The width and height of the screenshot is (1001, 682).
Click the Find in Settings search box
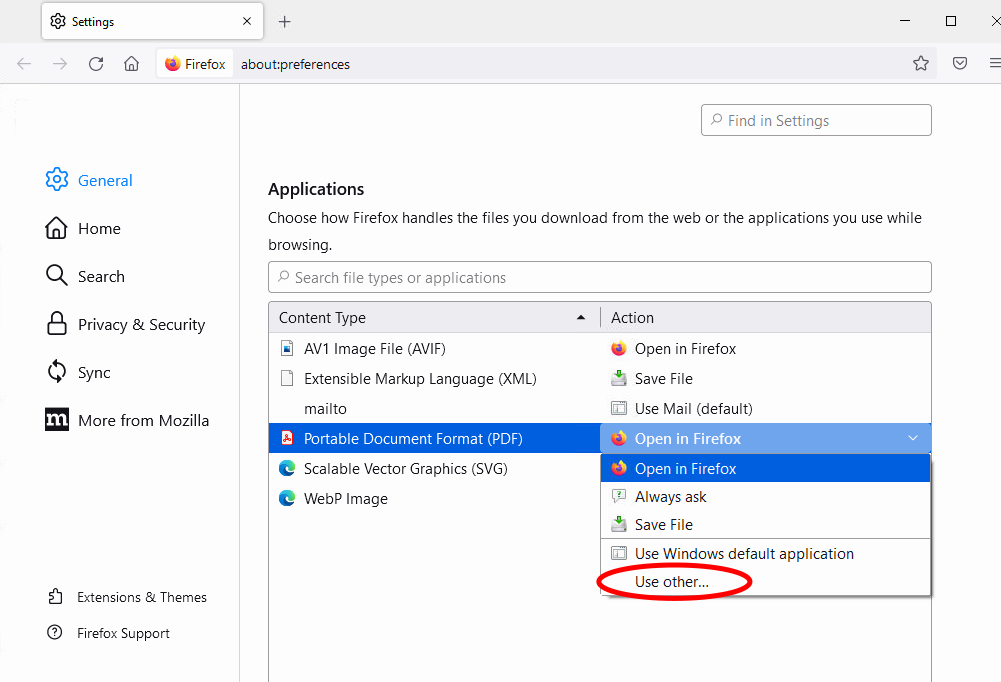pyautogui.click(x=816, y=121)
